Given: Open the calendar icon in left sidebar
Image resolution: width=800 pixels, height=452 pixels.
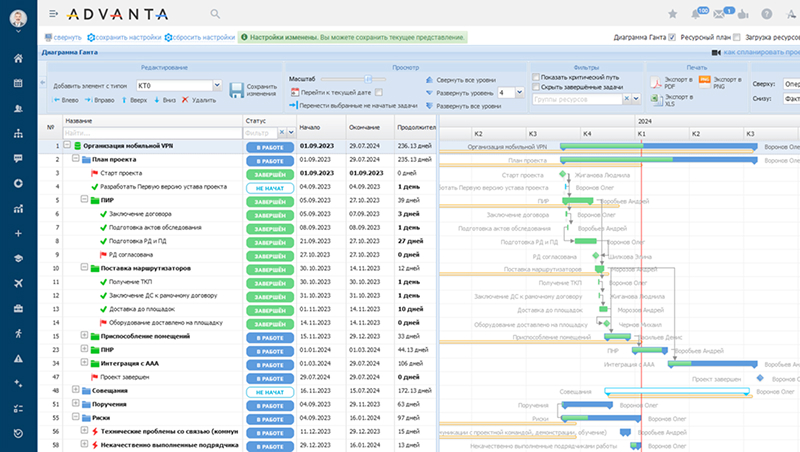Looking at the screenshot, I should point(19,83).
